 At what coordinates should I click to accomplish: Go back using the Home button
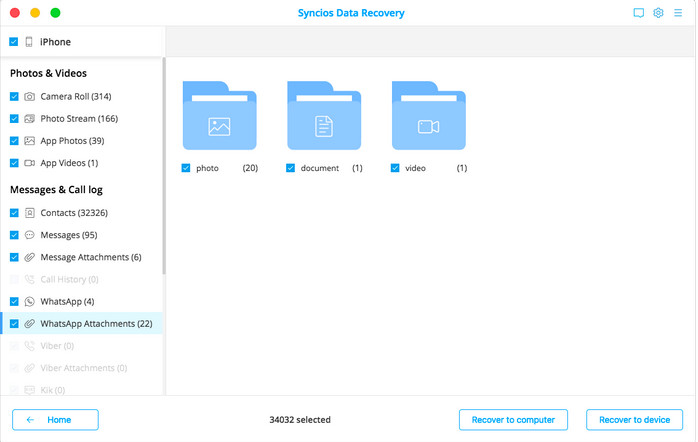click(56, 420)
